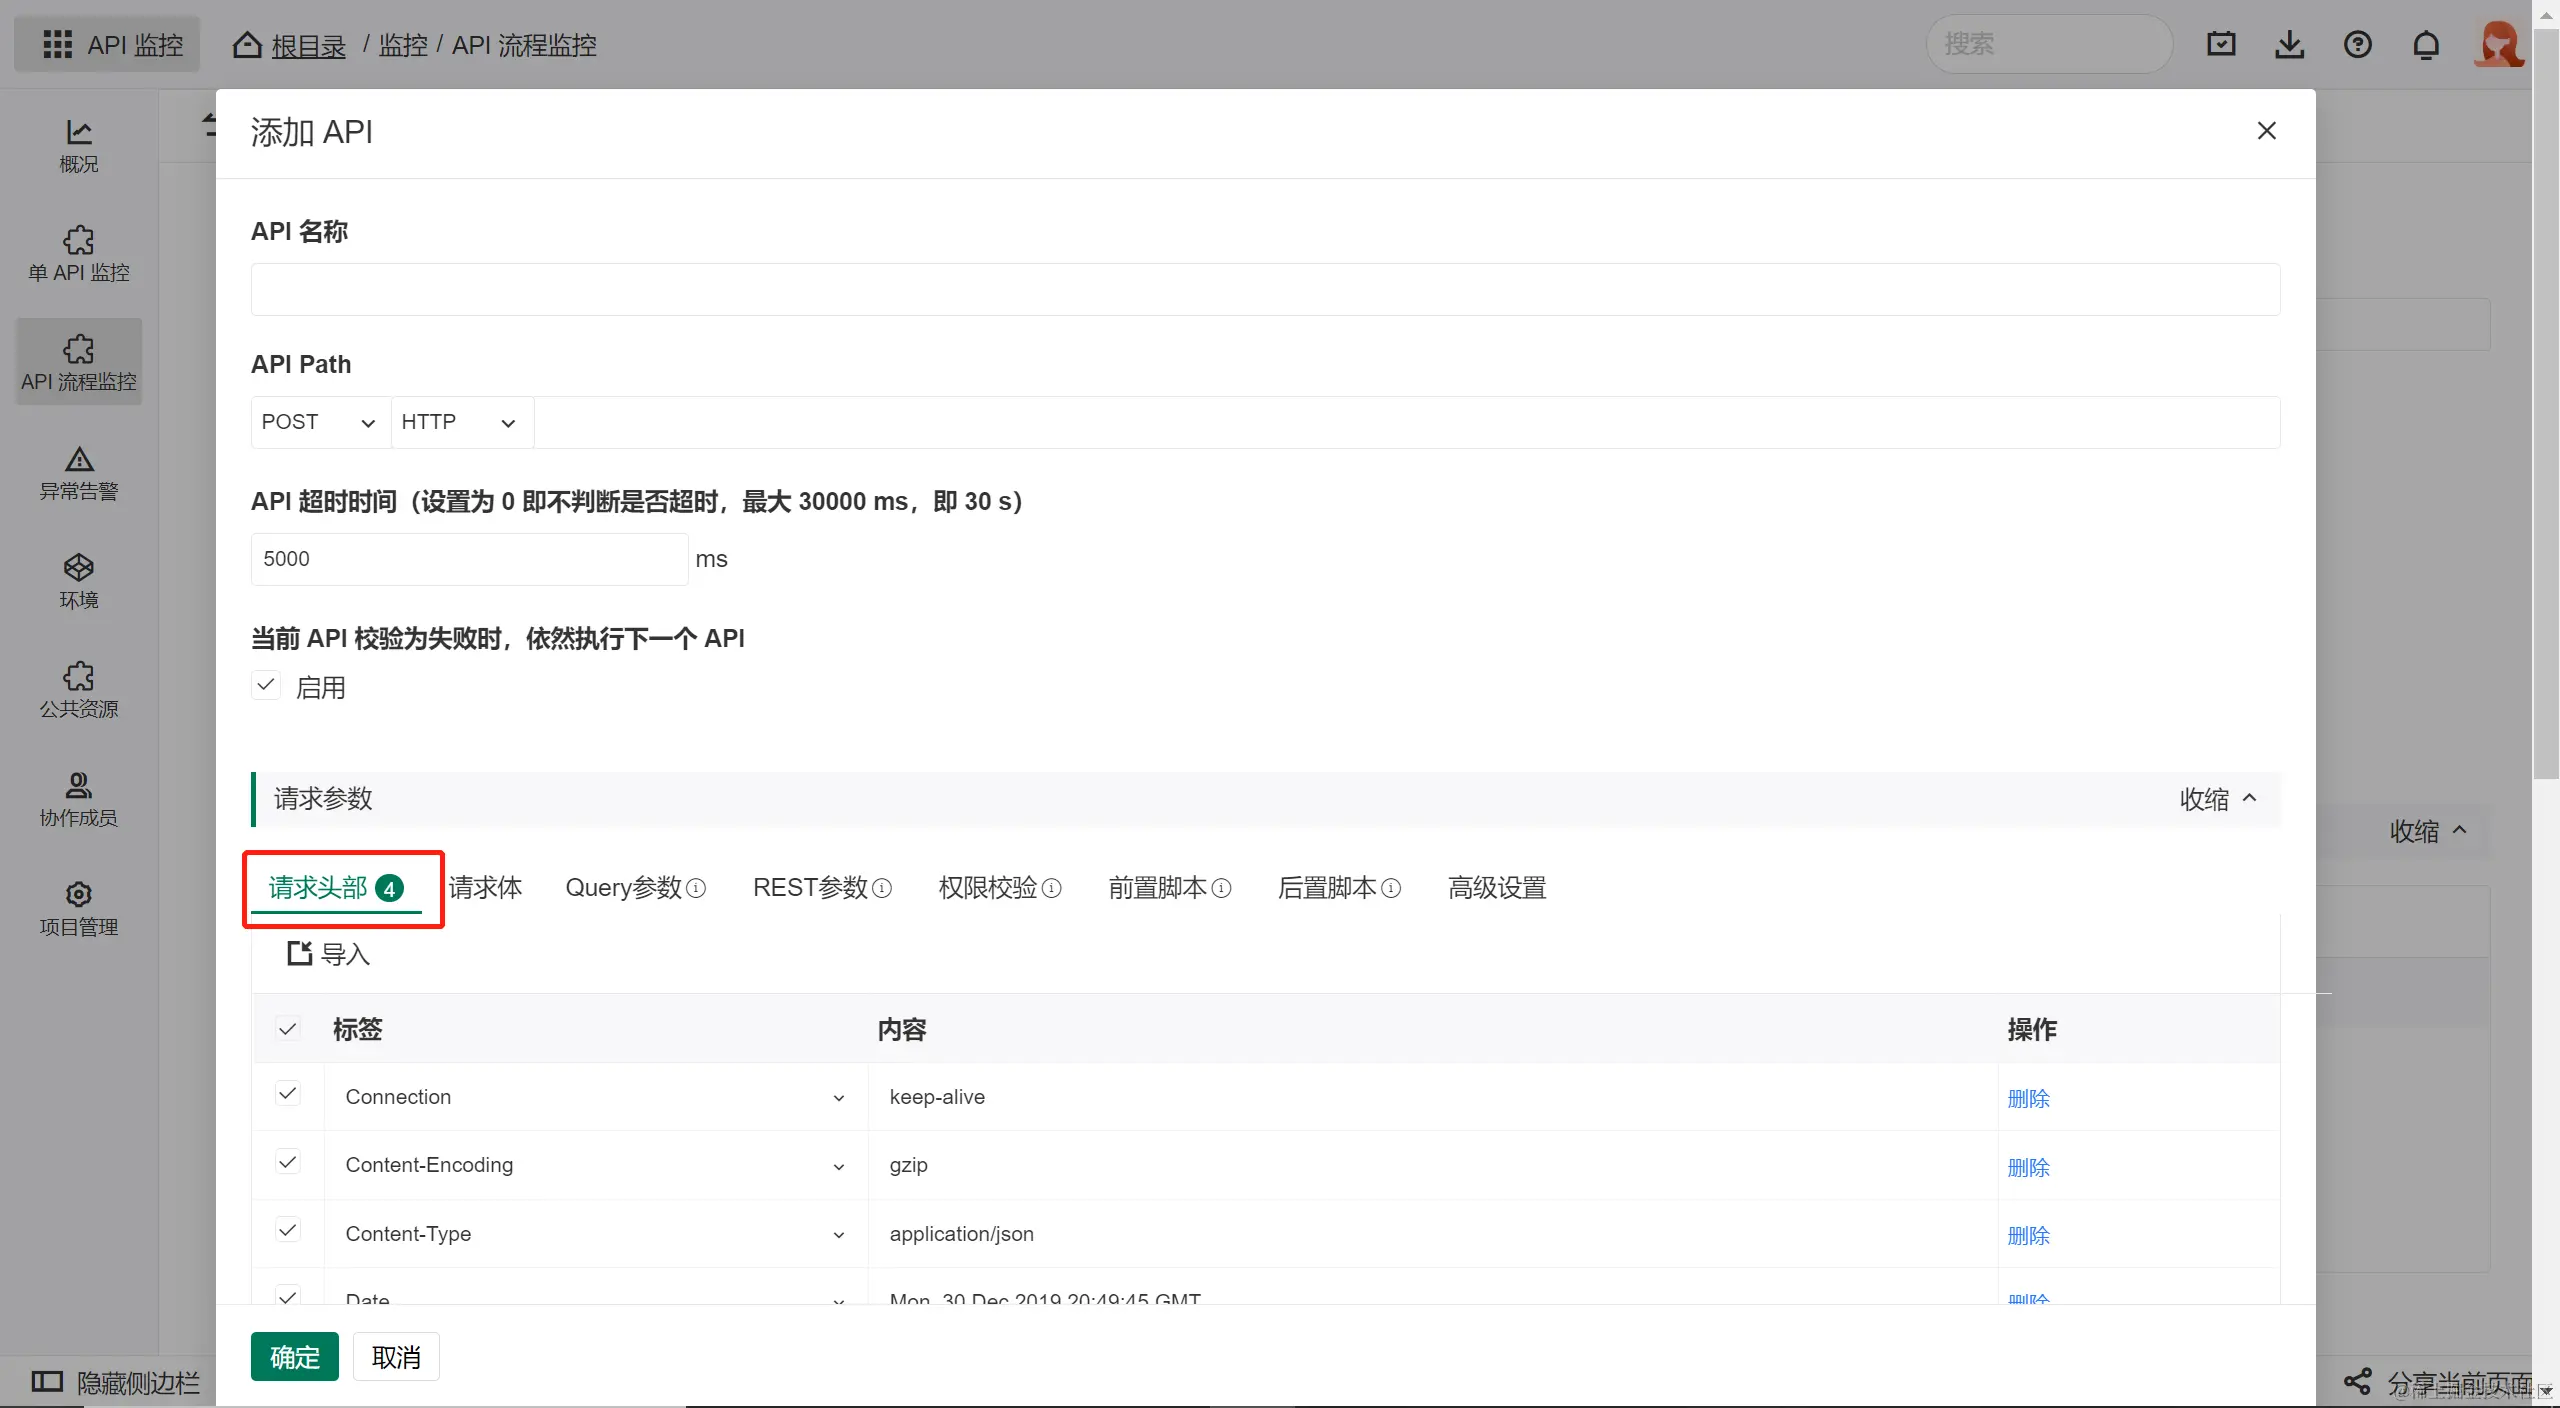
Task: Click the notification bell icon
Action: (x=2426, y=45)
